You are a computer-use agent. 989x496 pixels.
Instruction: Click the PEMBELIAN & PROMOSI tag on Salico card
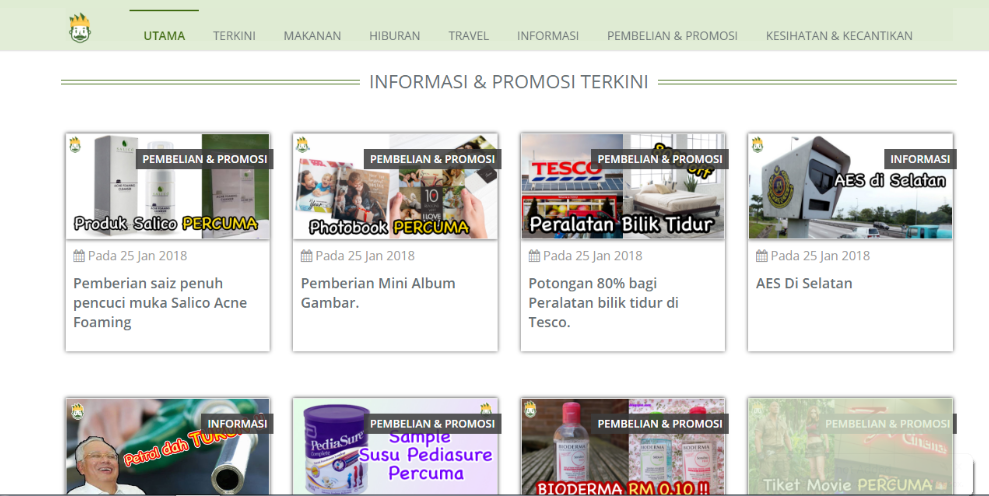click(x=204, y=159)
